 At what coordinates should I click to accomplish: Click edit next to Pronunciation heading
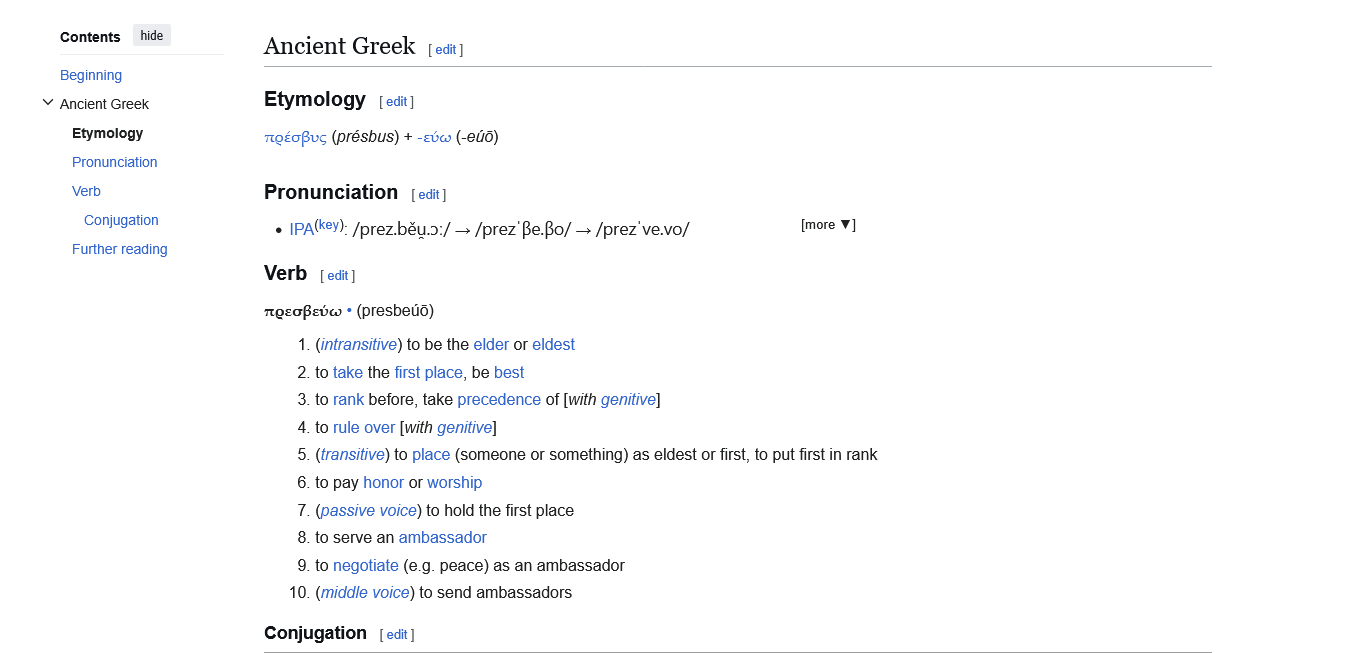tap(428, 195)
